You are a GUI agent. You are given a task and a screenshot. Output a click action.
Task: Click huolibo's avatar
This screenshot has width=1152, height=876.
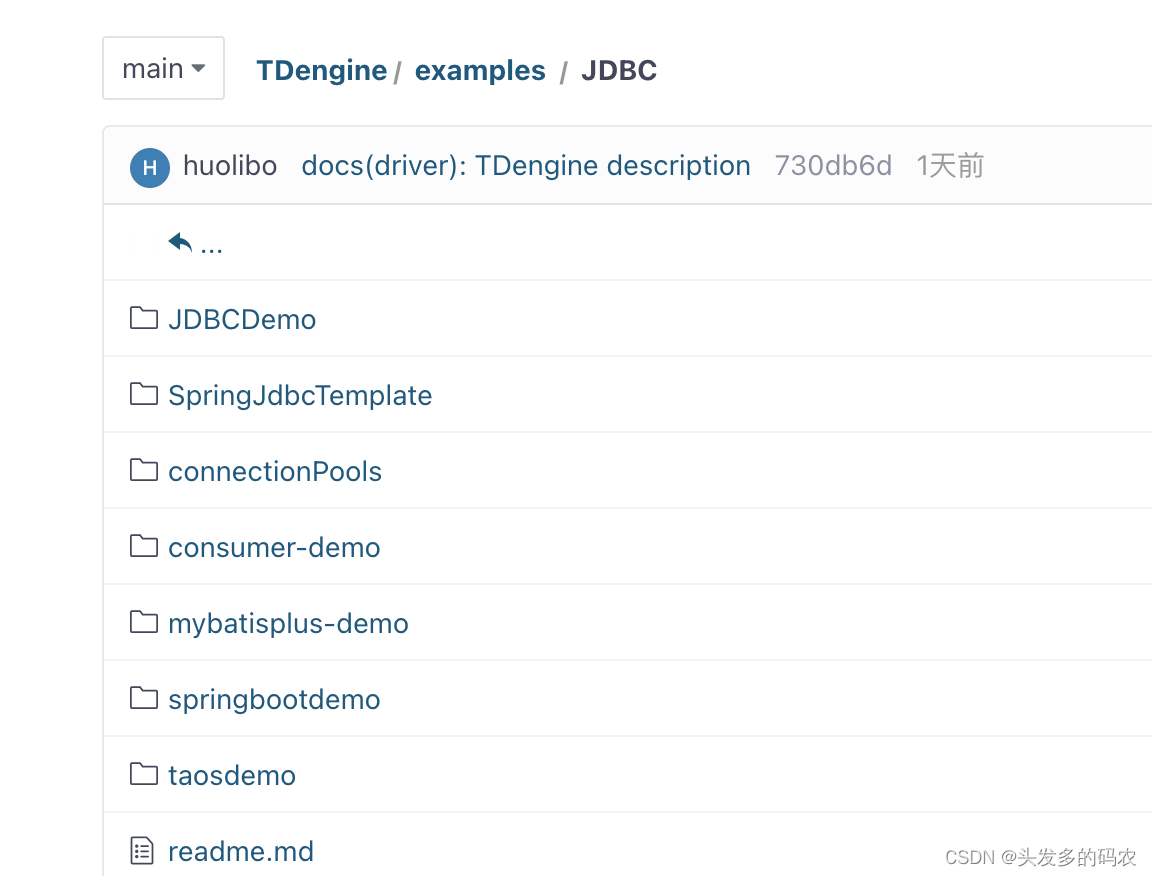[149, 167]
